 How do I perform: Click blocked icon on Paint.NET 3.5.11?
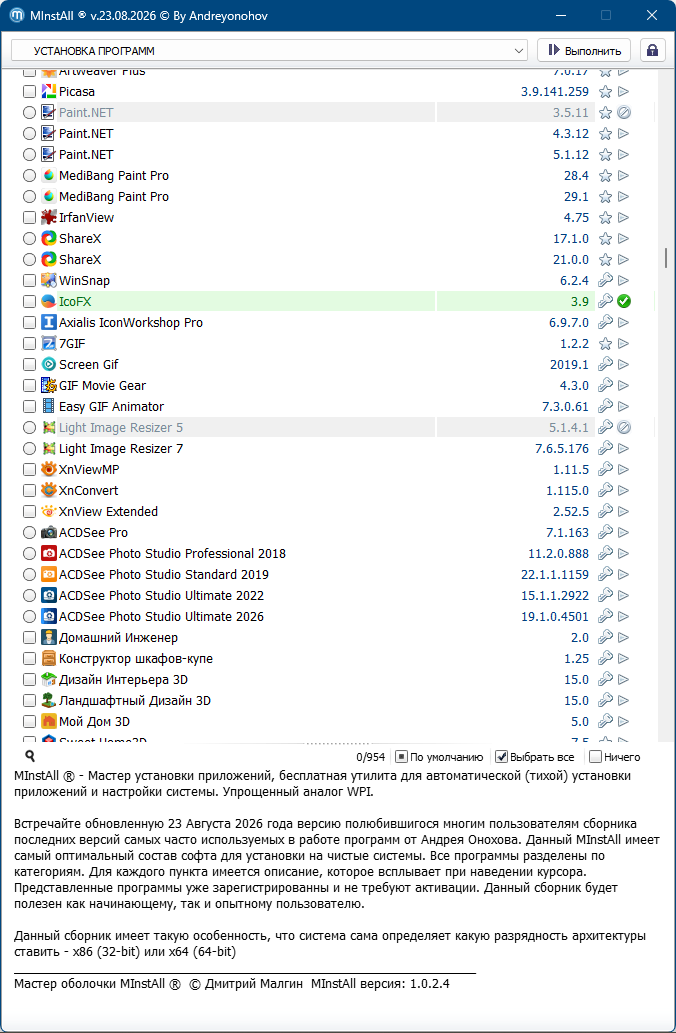click(x=624, y=113)
